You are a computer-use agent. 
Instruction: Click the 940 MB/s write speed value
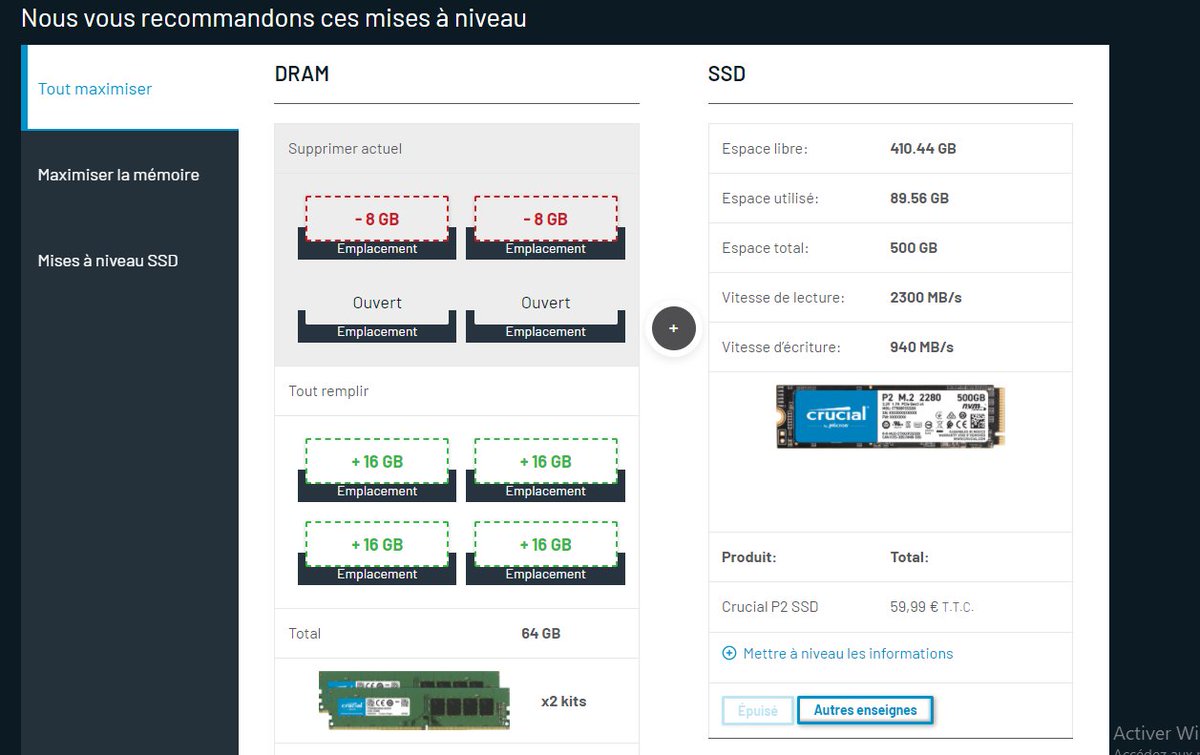pyautogui.click(x=922, y=348)
